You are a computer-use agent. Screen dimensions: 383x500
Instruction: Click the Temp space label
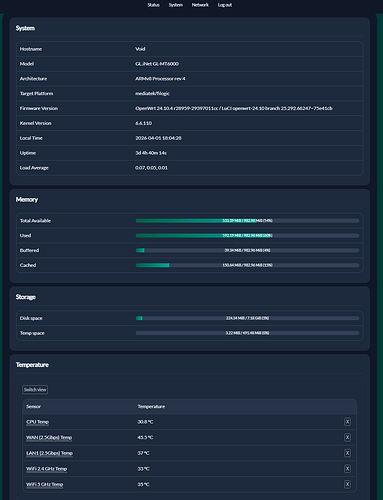click(x=32, y=333)
